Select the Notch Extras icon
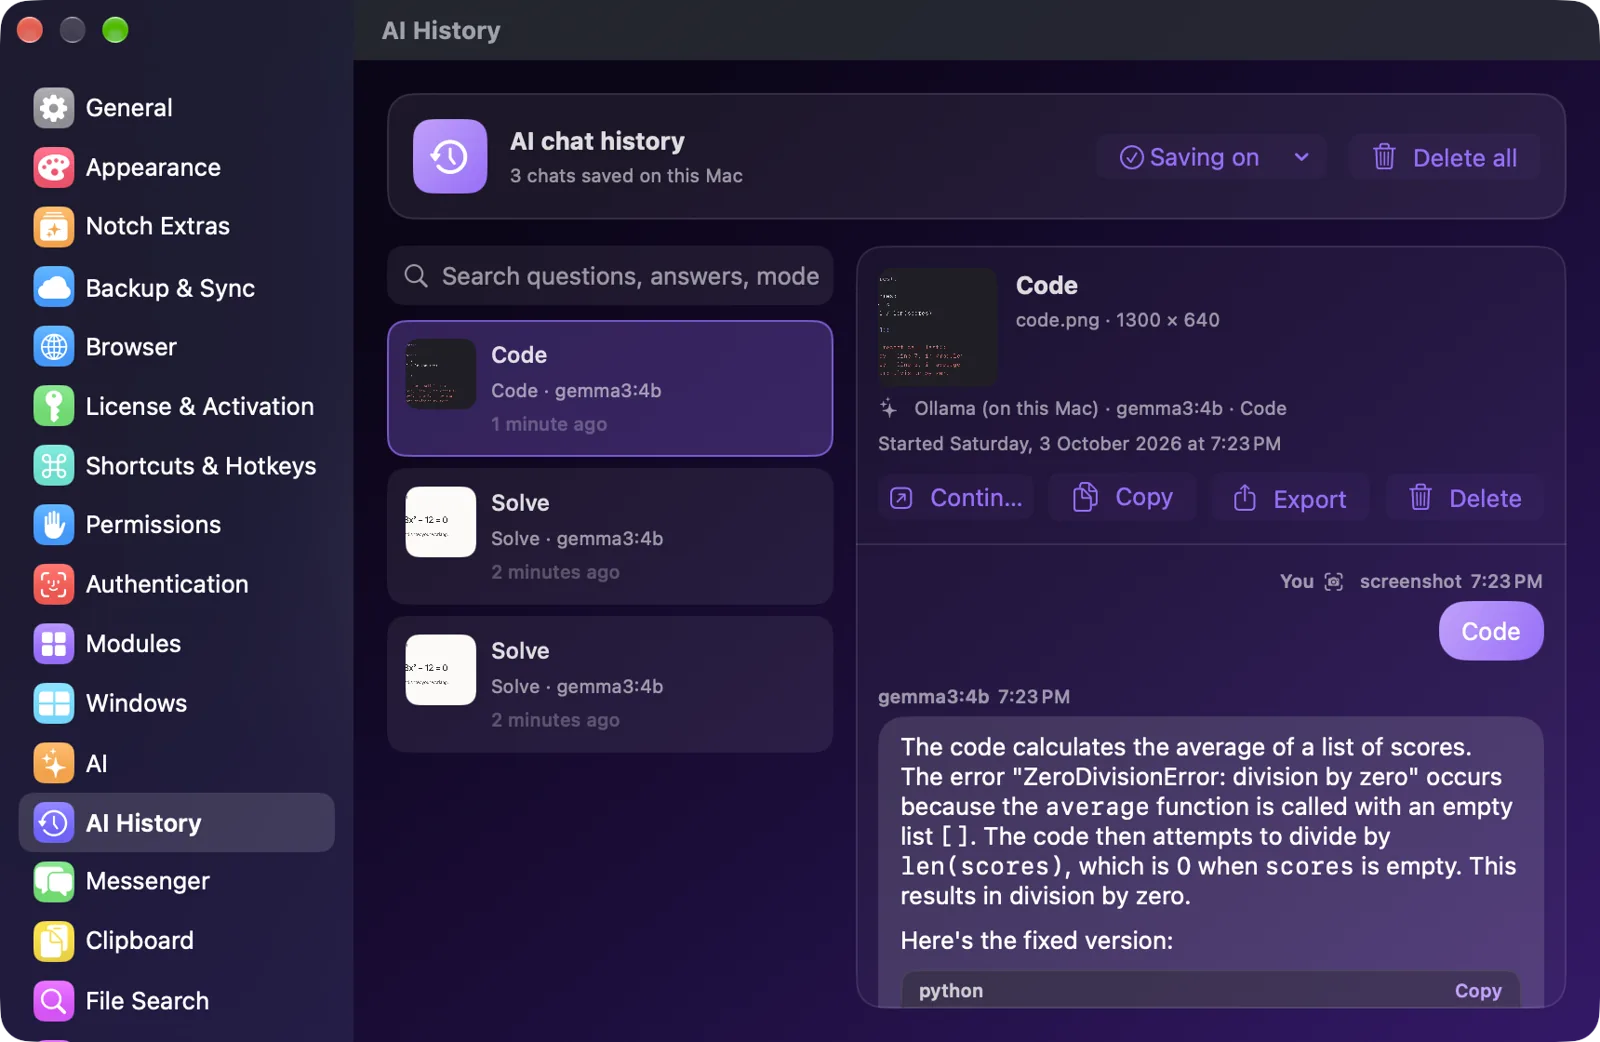The image size is (1600, 1042). pyautogui.click(x=53, y=227)
